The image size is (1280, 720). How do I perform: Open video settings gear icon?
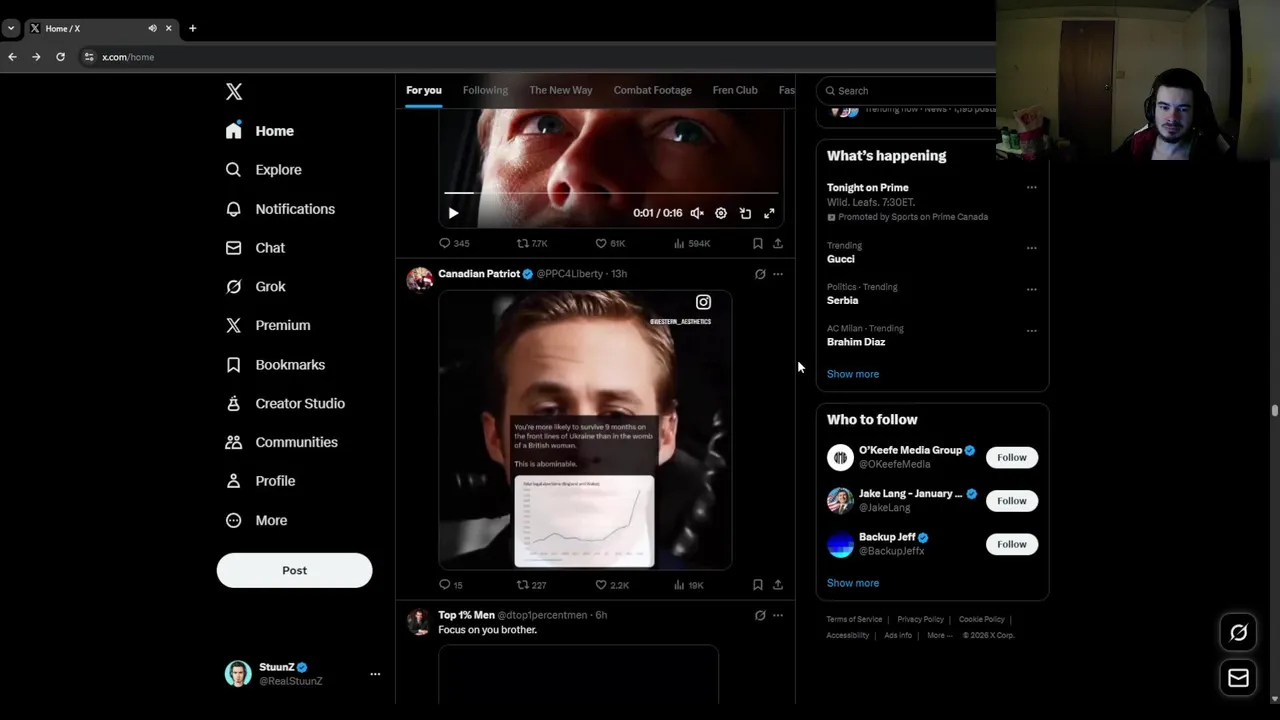[721, 213]
